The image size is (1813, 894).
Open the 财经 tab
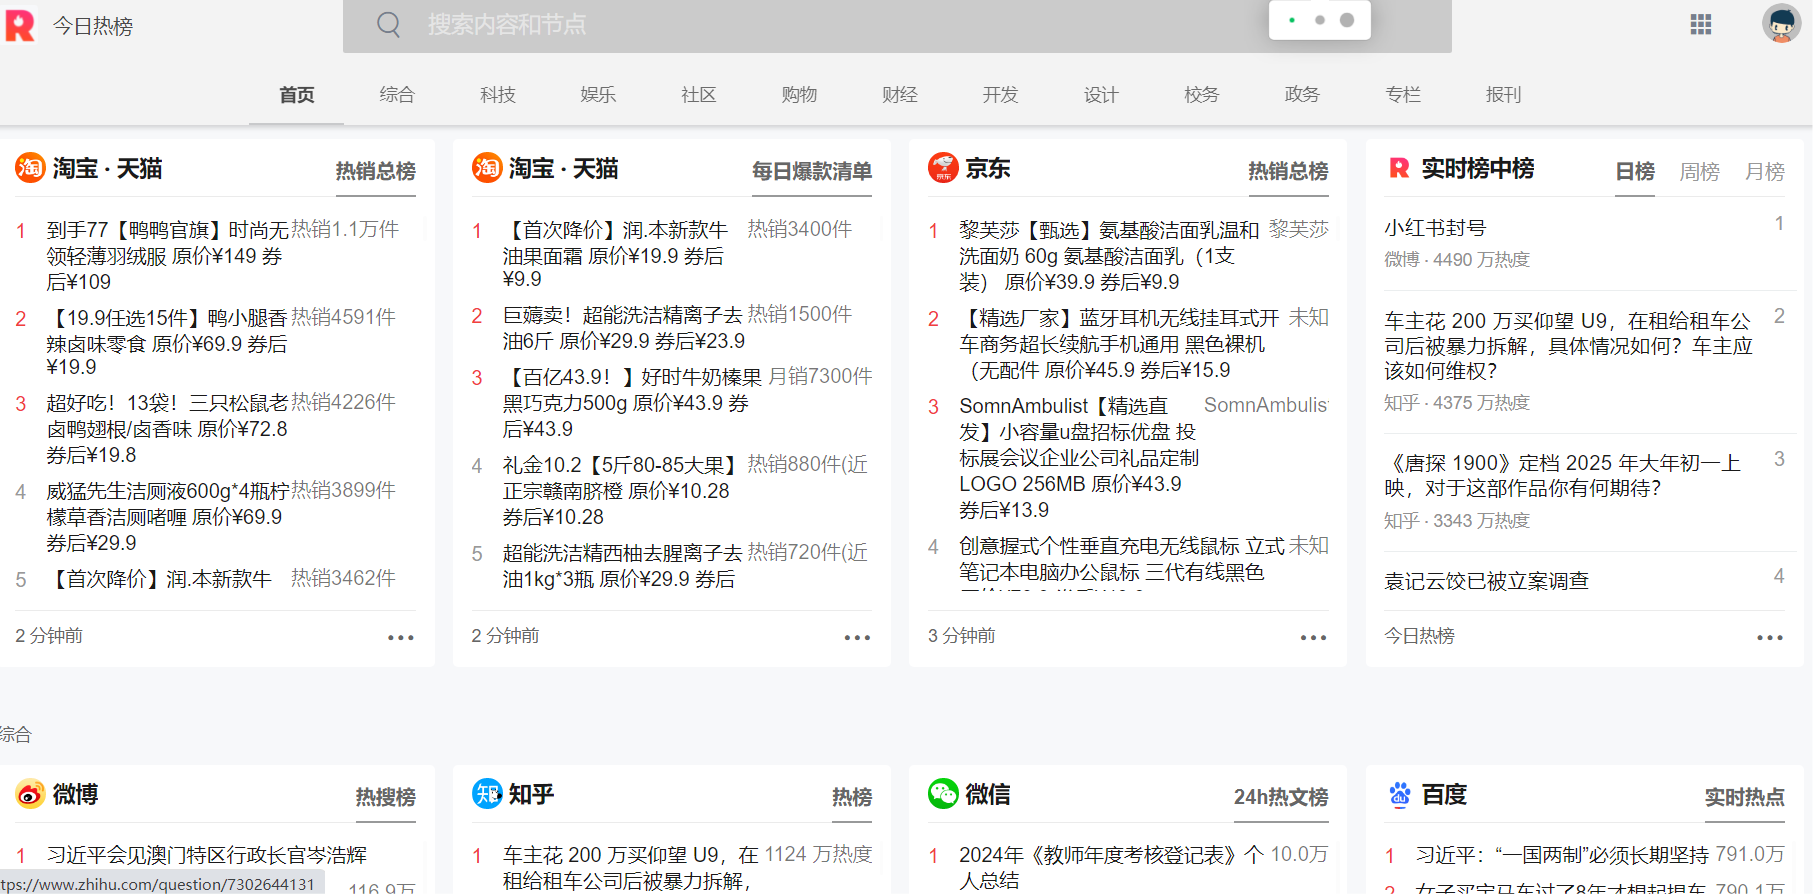coord(900,95)
